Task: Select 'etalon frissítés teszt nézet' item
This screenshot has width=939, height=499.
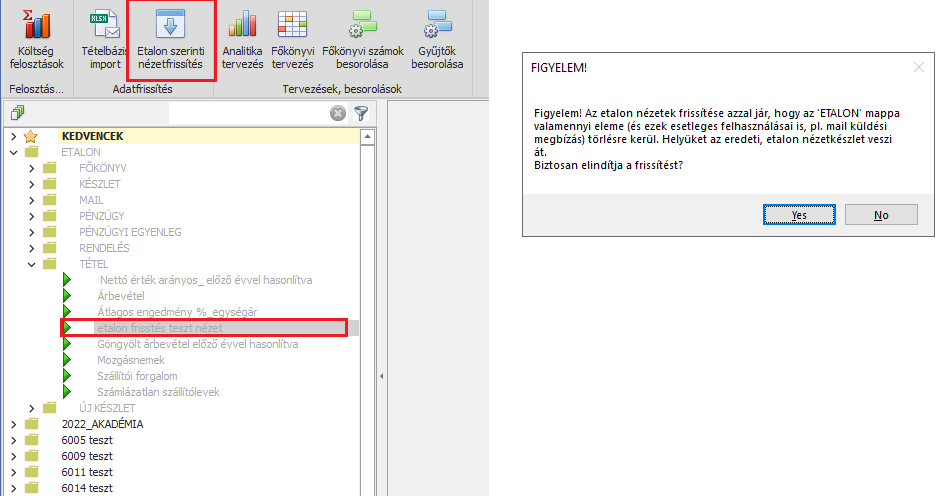Action: point(159,328)
